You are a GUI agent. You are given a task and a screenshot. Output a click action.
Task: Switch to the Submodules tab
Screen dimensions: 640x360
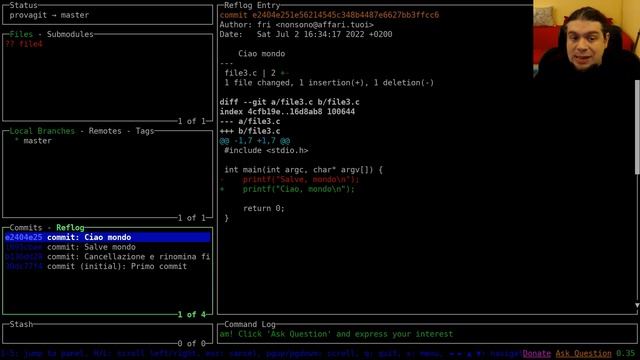coord(70,34)
